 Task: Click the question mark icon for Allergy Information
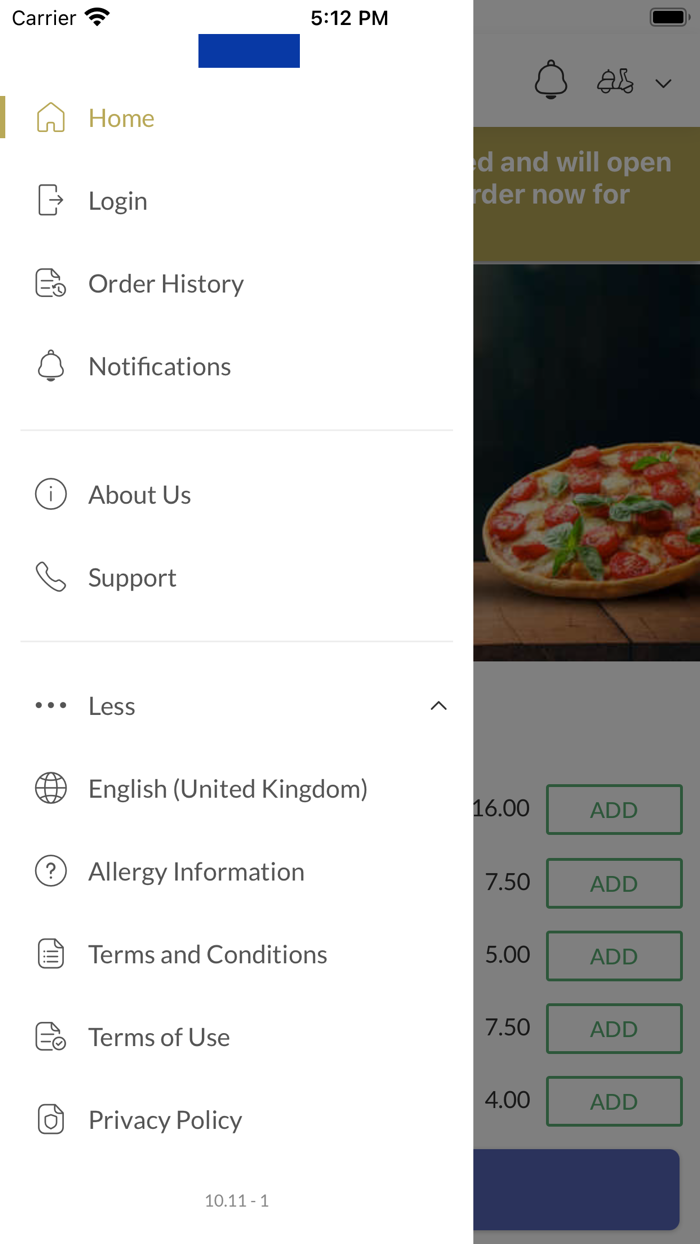tap(50, 871)
